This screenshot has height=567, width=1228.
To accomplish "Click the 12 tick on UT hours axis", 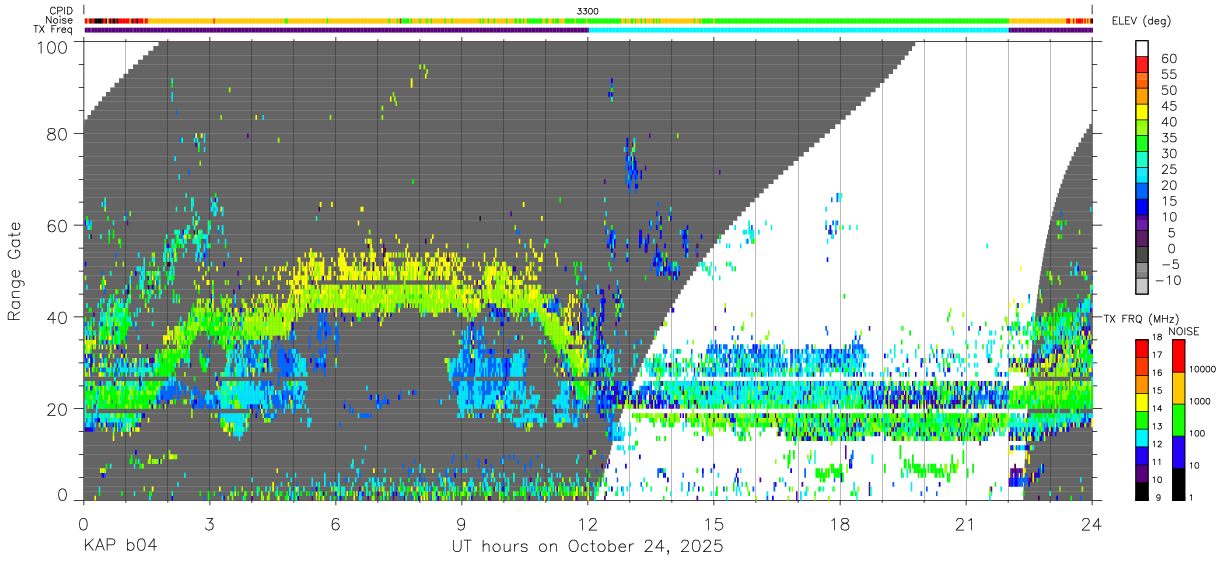I will point(587,524).
